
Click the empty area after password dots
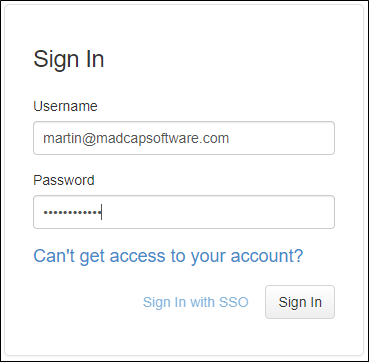click(218, 212)
